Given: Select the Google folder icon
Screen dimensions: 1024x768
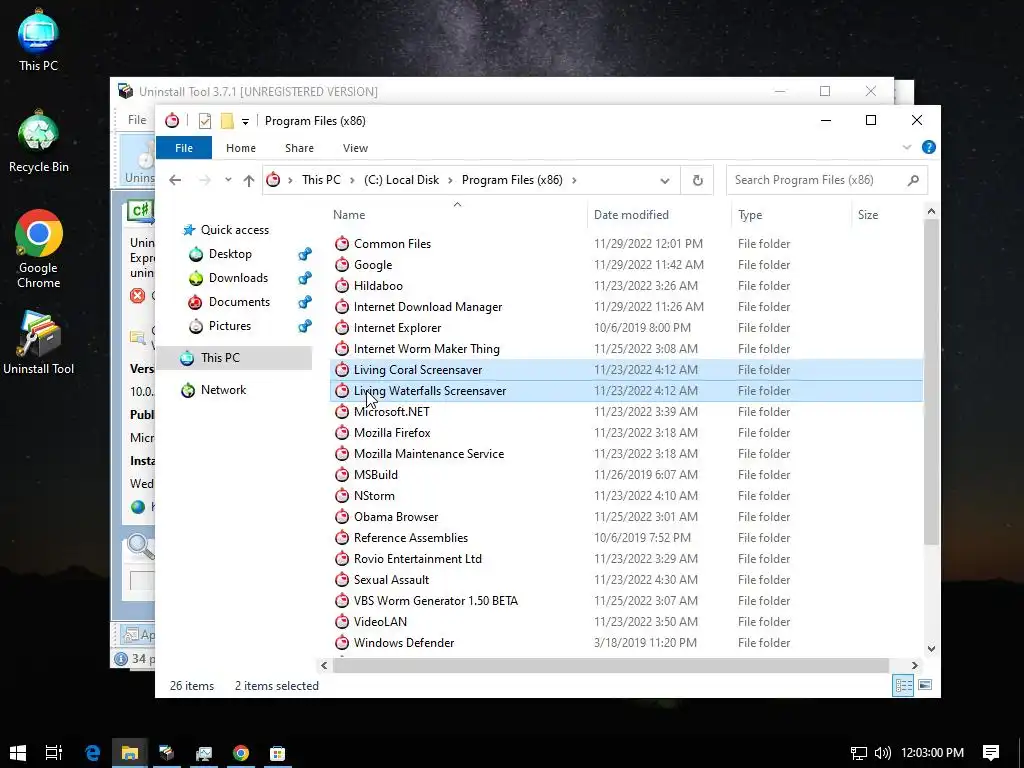Looking at the screenshot, I should pos(342,265).
